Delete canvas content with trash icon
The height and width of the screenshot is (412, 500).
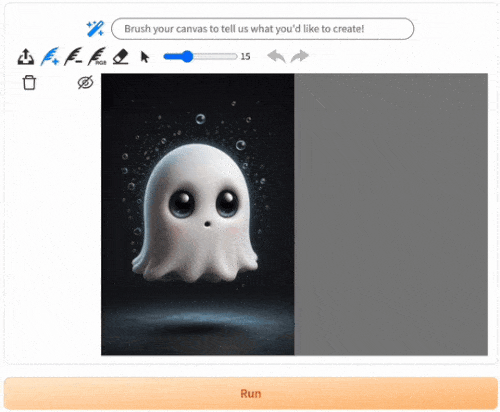click(x=29, y=82)
